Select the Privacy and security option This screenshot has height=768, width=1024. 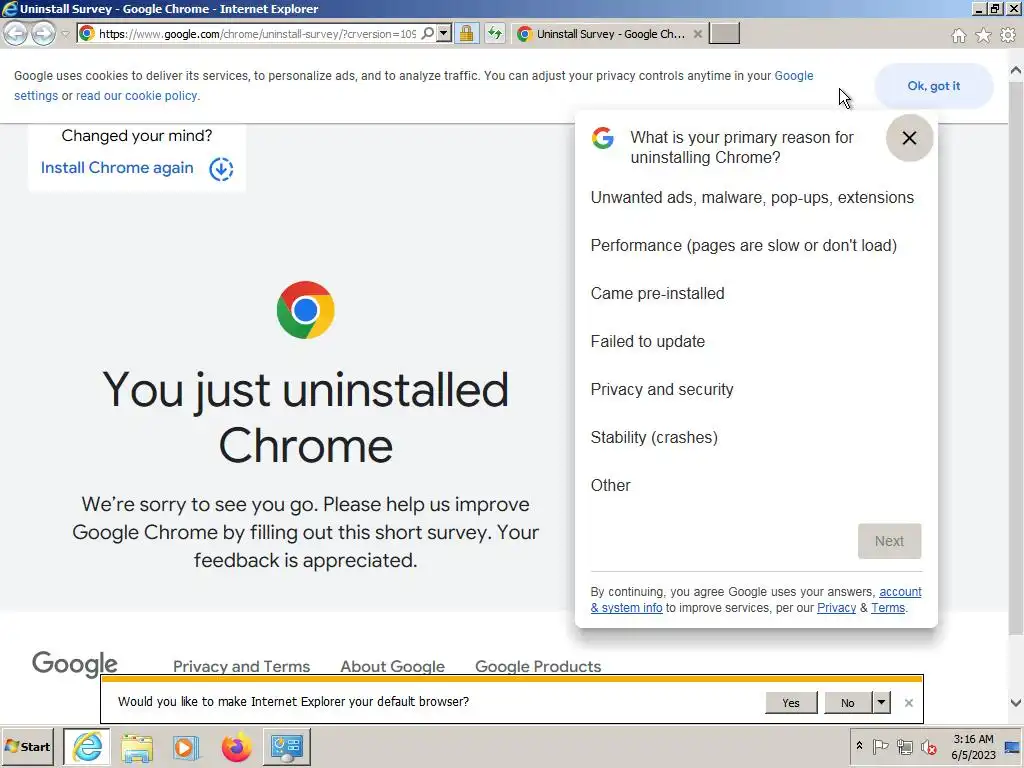coord(662,389)
